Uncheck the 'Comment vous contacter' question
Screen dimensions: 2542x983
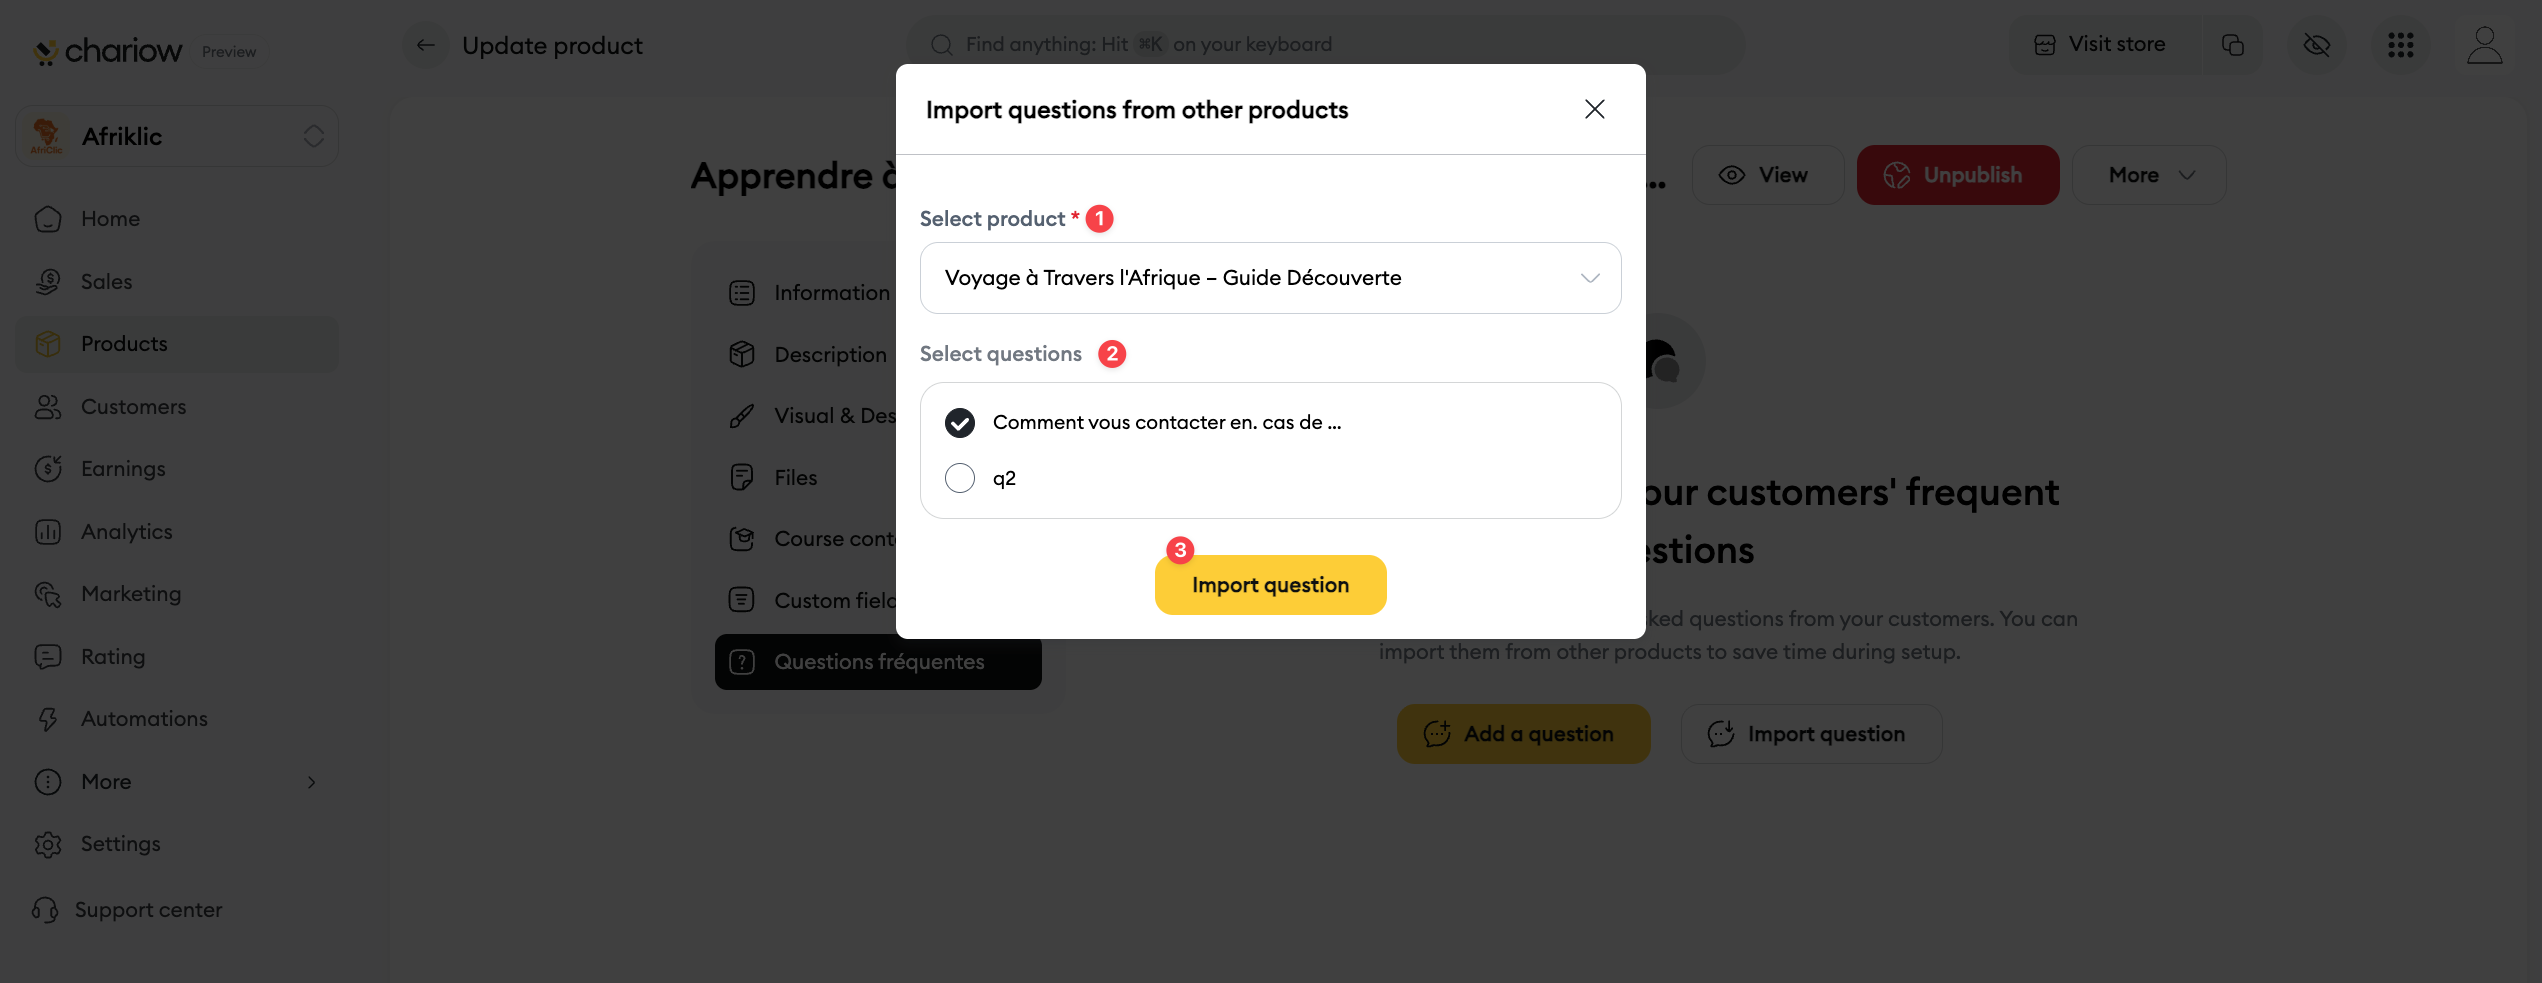click(x=960, y=423)
